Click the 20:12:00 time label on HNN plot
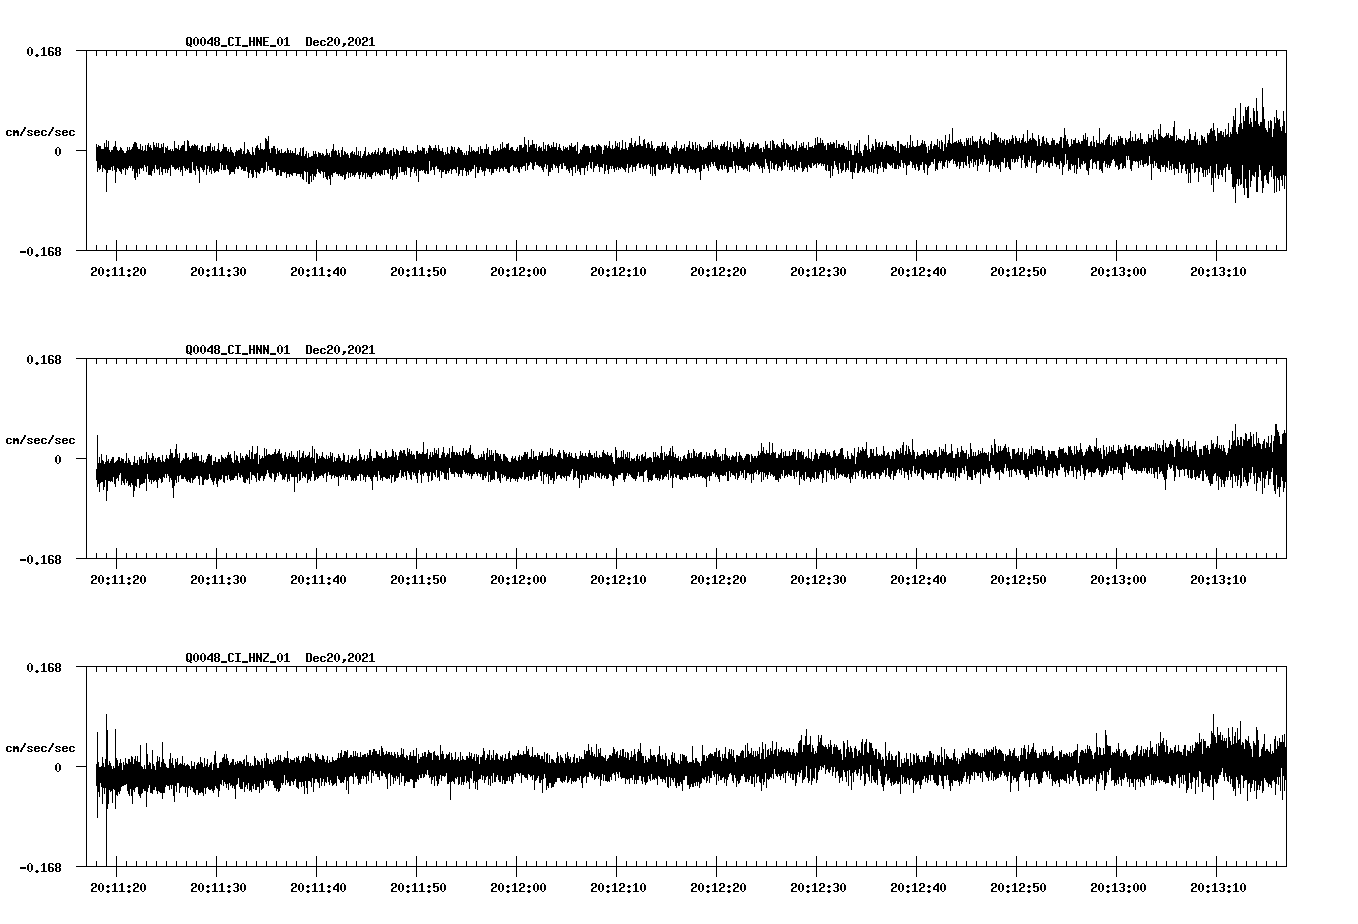 [x=518, y=580]
